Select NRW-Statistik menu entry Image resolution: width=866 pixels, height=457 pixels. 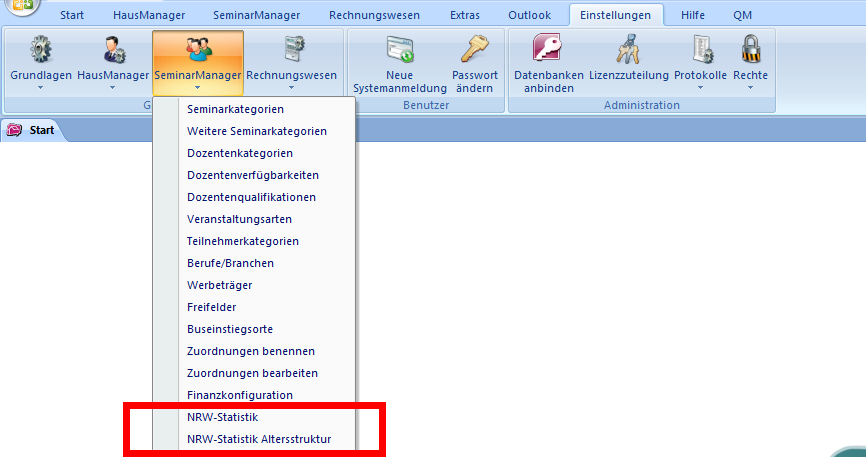[222, 417]
